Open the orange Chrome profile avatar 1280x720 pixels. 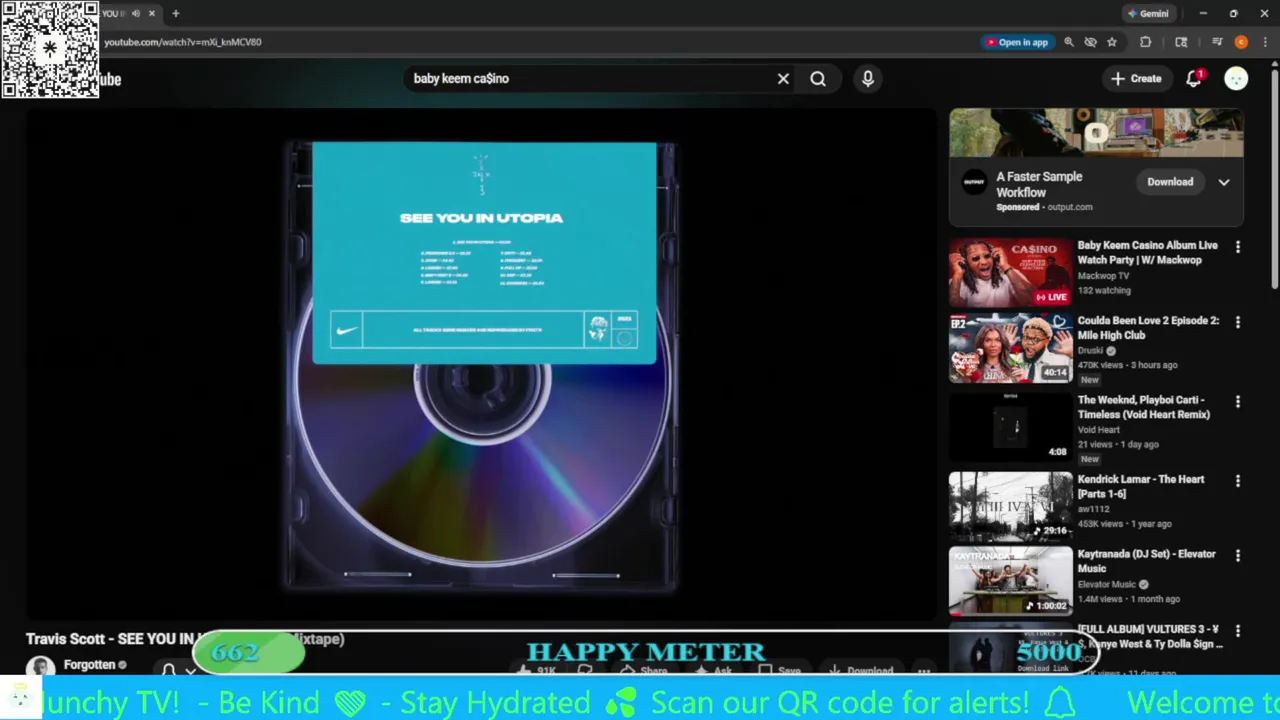[x=1241, y=42]
